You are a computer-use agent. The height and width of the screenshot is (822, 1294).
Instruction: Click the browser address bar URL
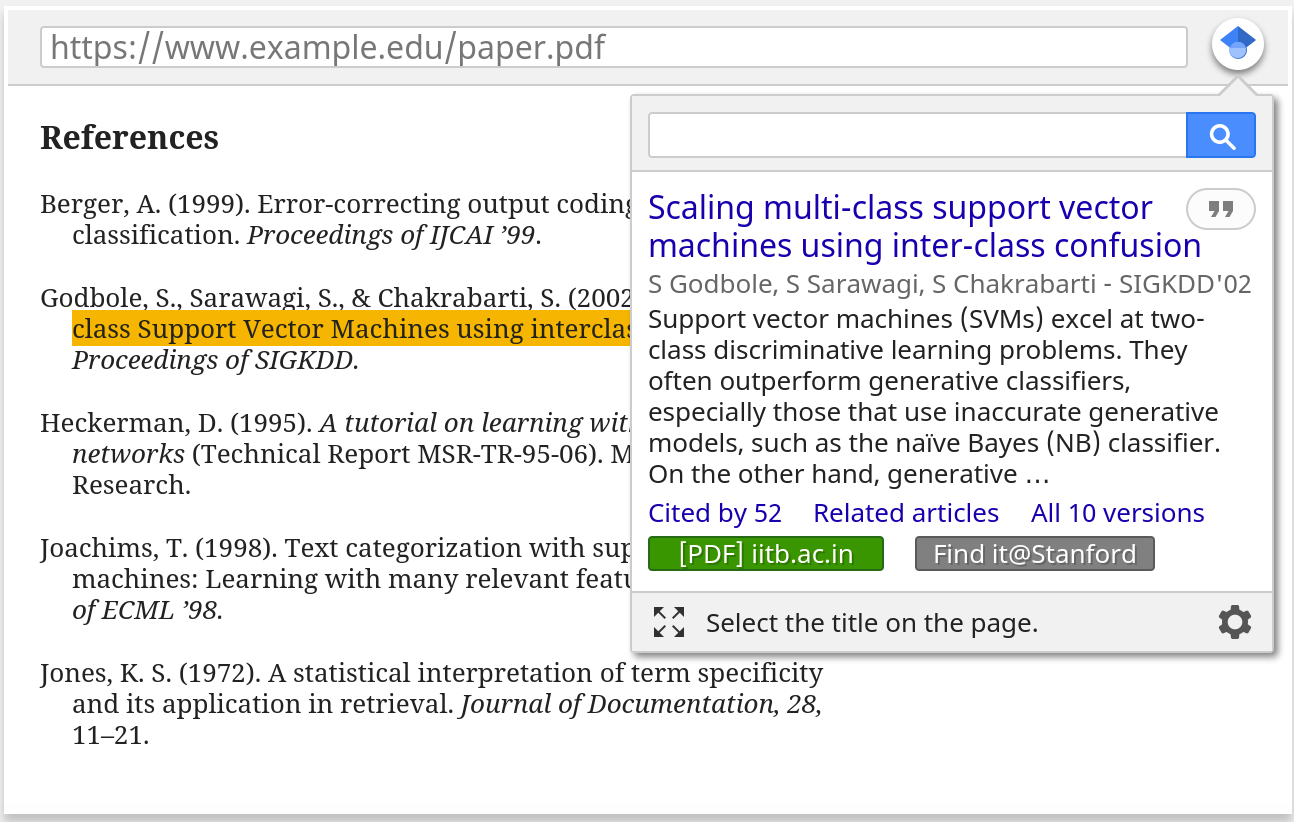(x=613, y=47)
